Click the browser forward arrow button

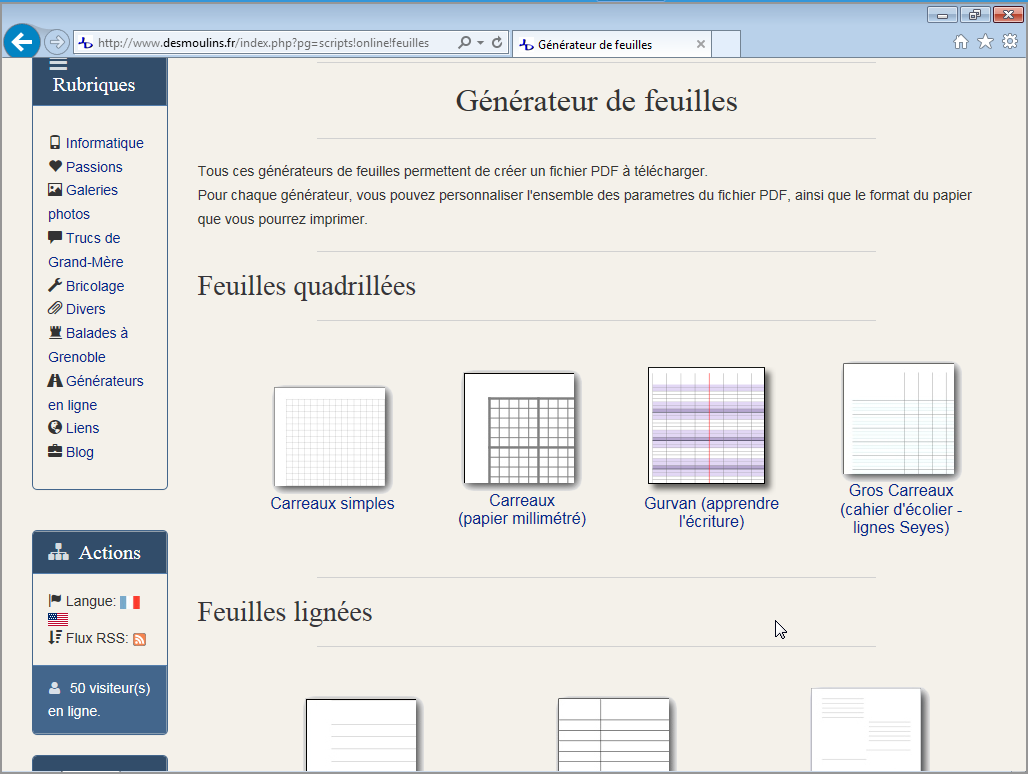click(57, 43)
